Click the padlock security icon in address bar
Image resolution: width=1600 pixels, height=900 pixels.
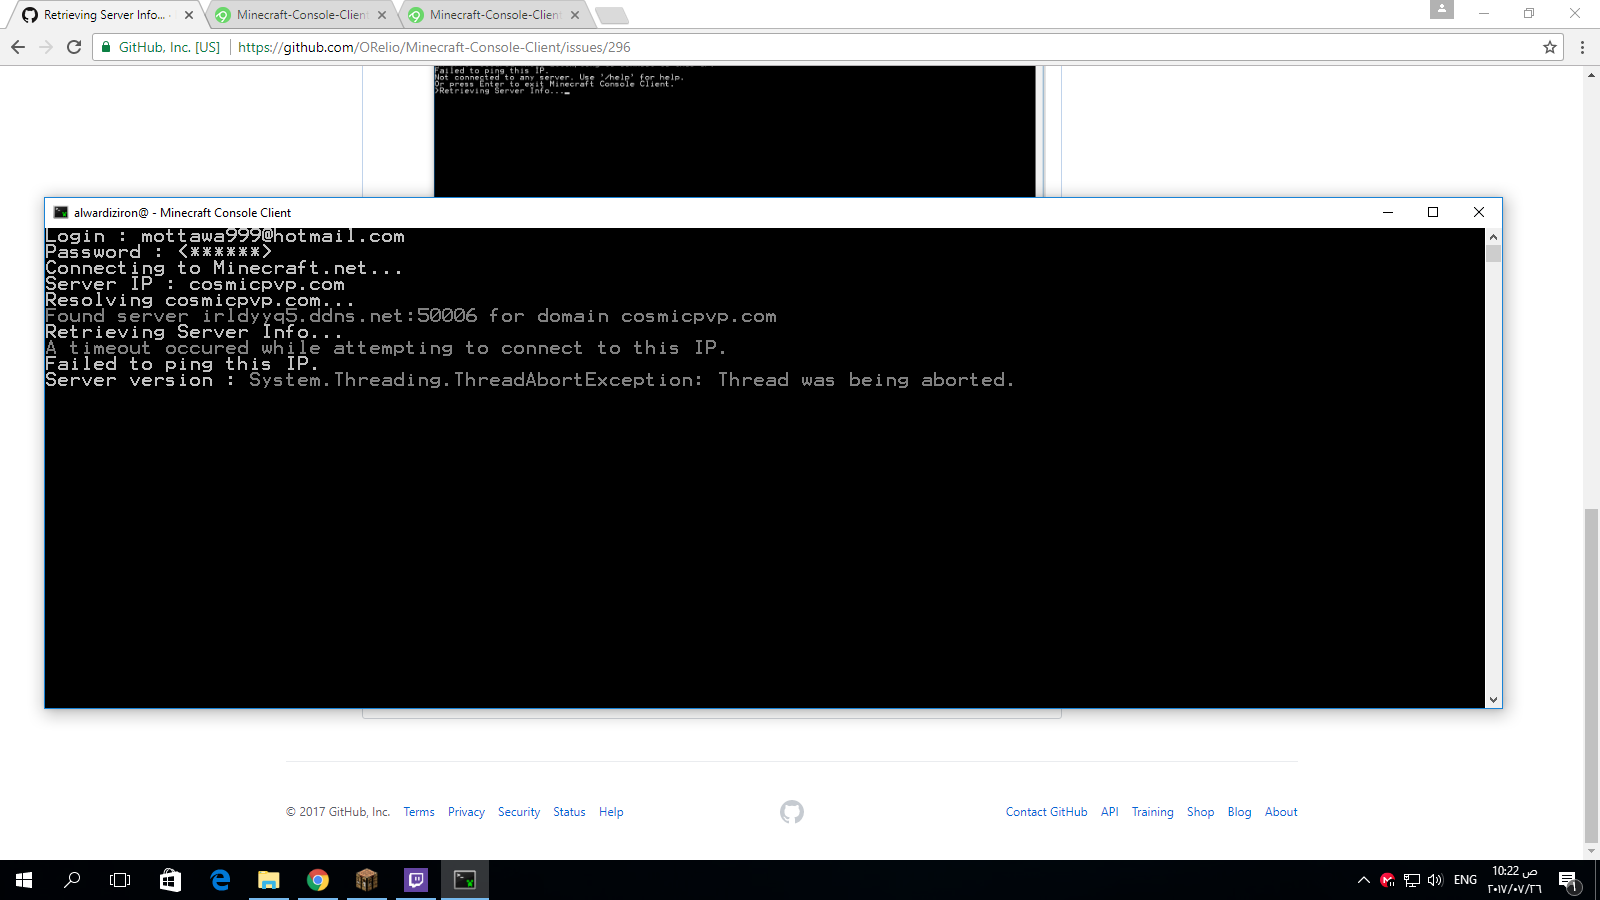[x=105, y=46]
